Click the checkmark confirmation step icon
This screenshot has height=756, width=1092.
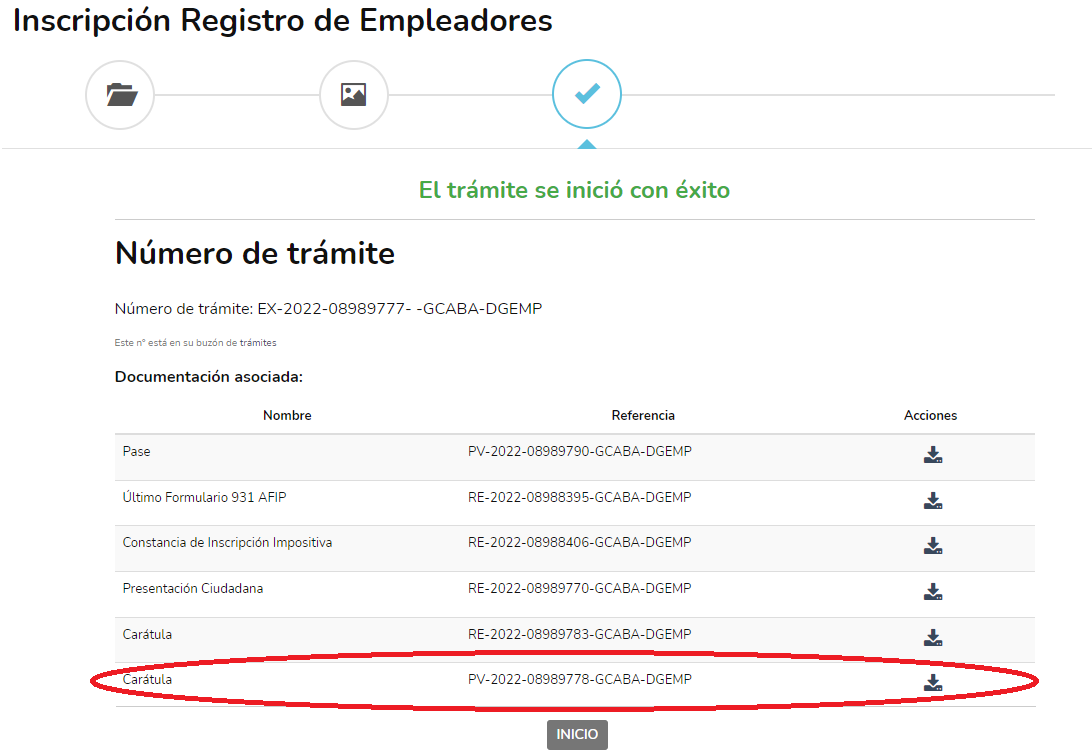[587, 95]
